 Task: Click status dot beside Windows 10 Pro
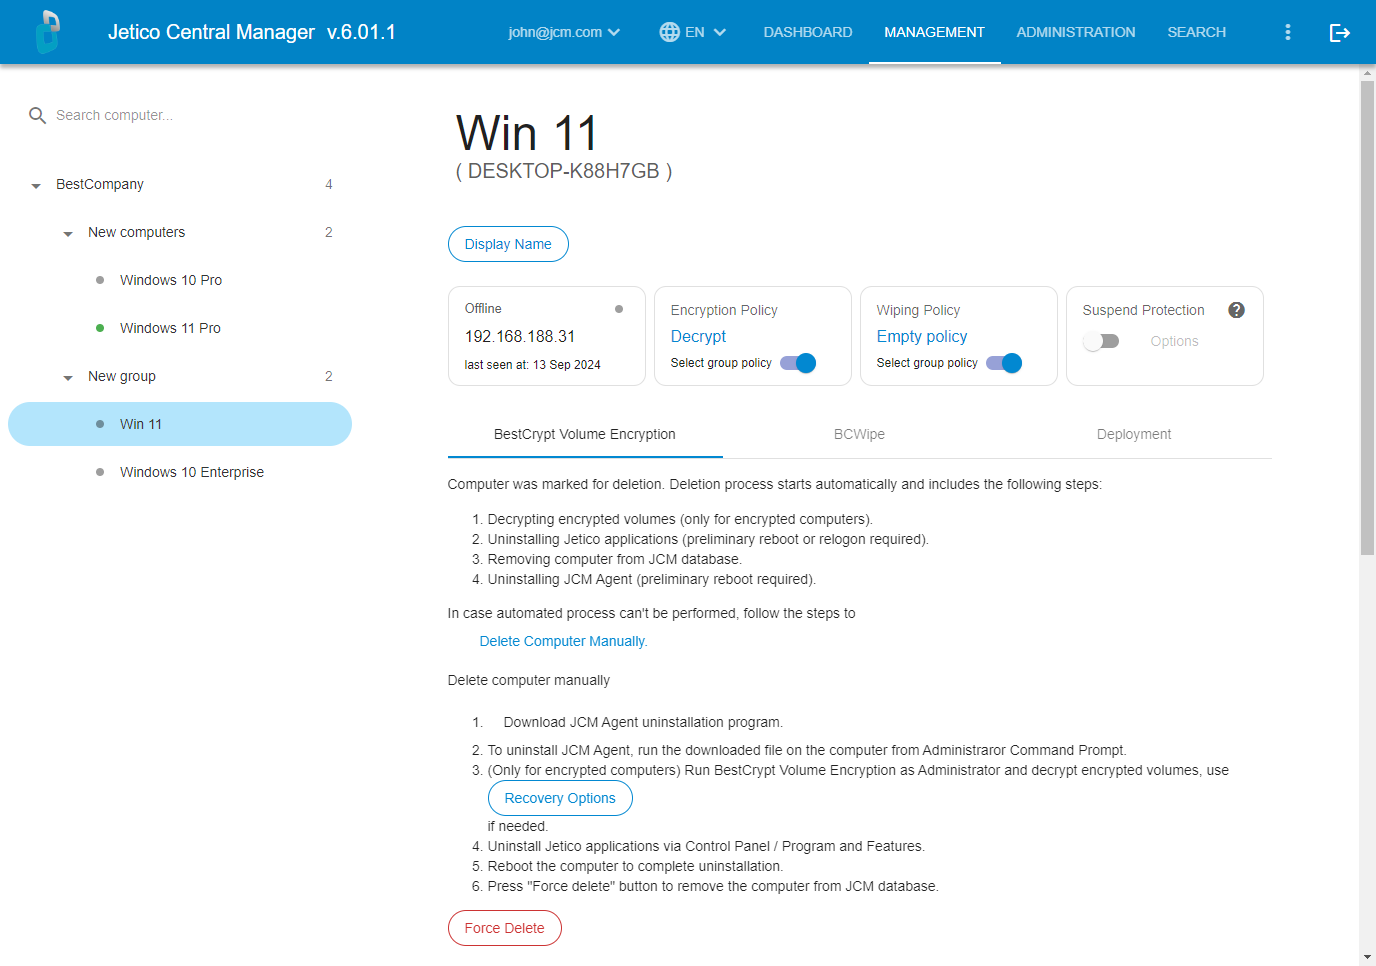100,280
